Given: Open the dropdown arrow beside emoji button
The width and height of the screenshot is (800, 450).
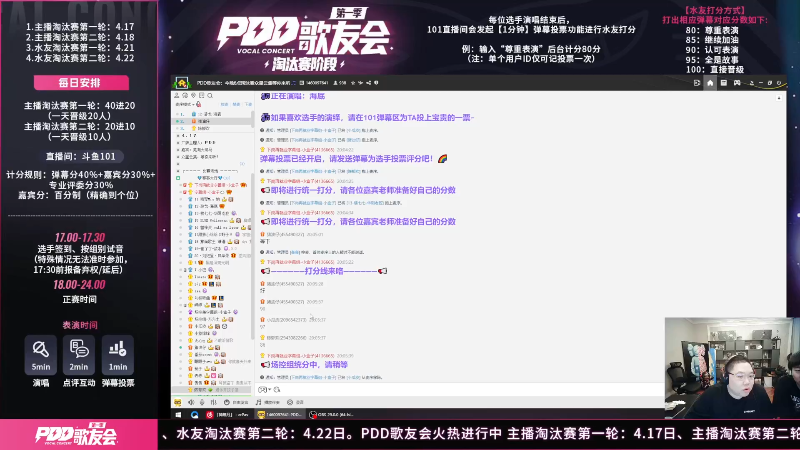Looking at the screenshot, I should coord(269,390).
